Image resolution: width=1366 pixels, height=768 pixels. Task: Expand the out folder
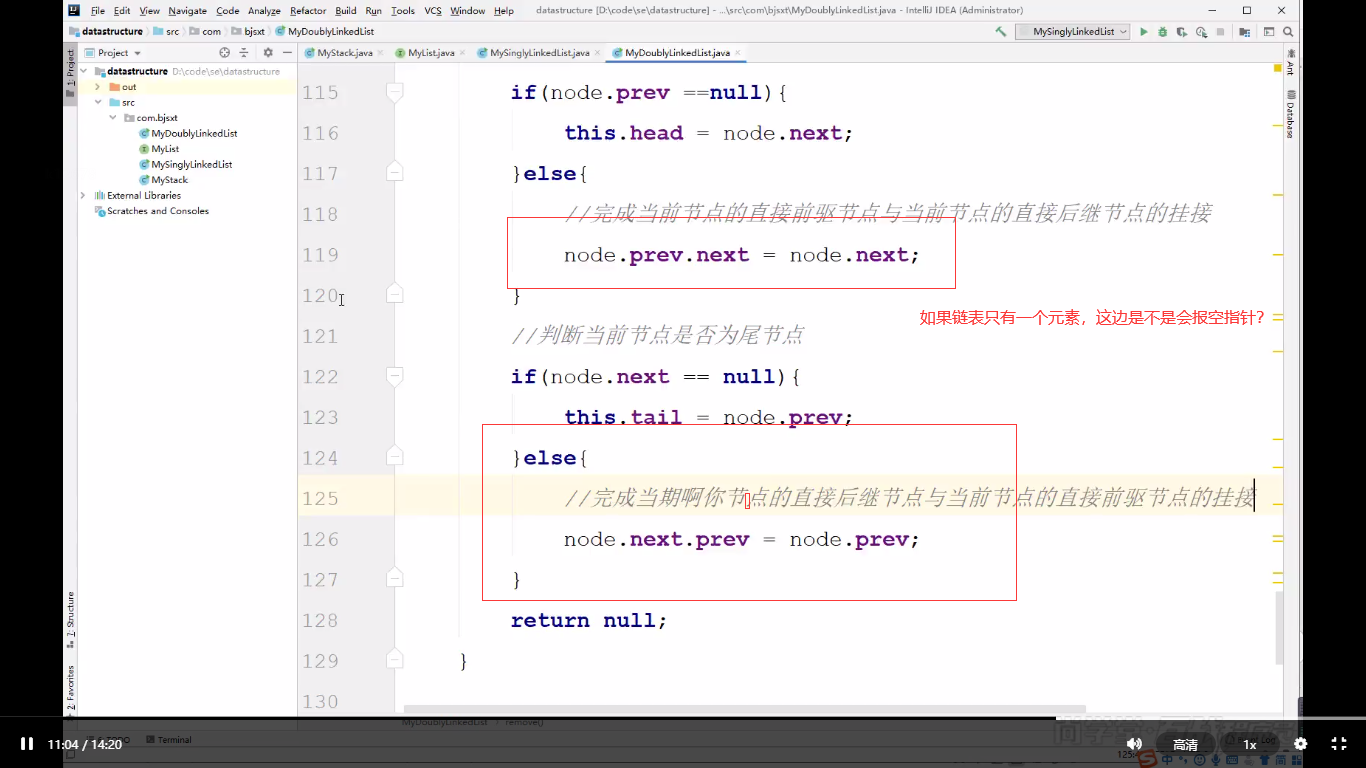pos(98,87)
